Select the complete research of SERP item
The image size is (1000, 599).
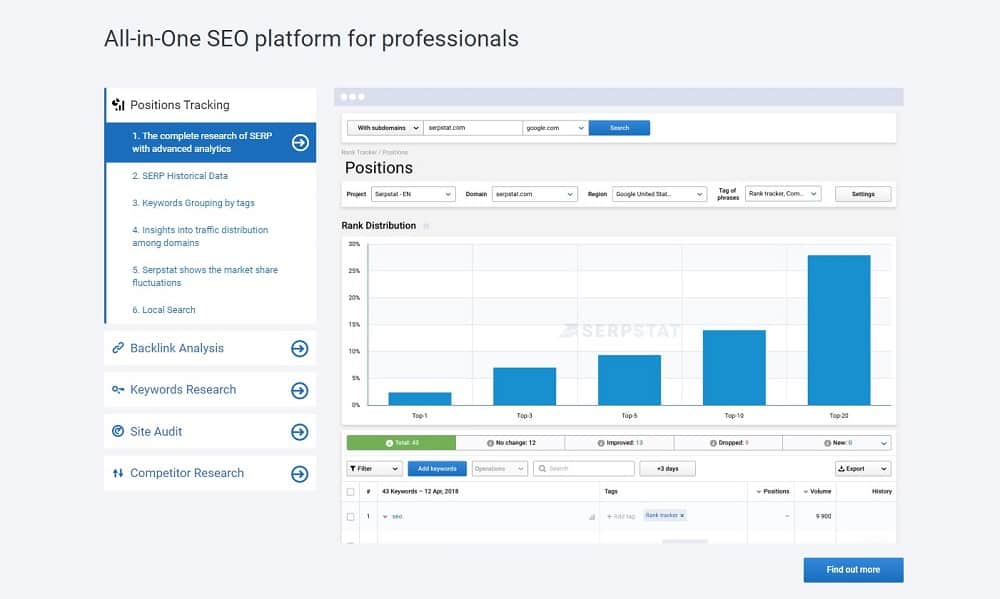tap(211, 142)
